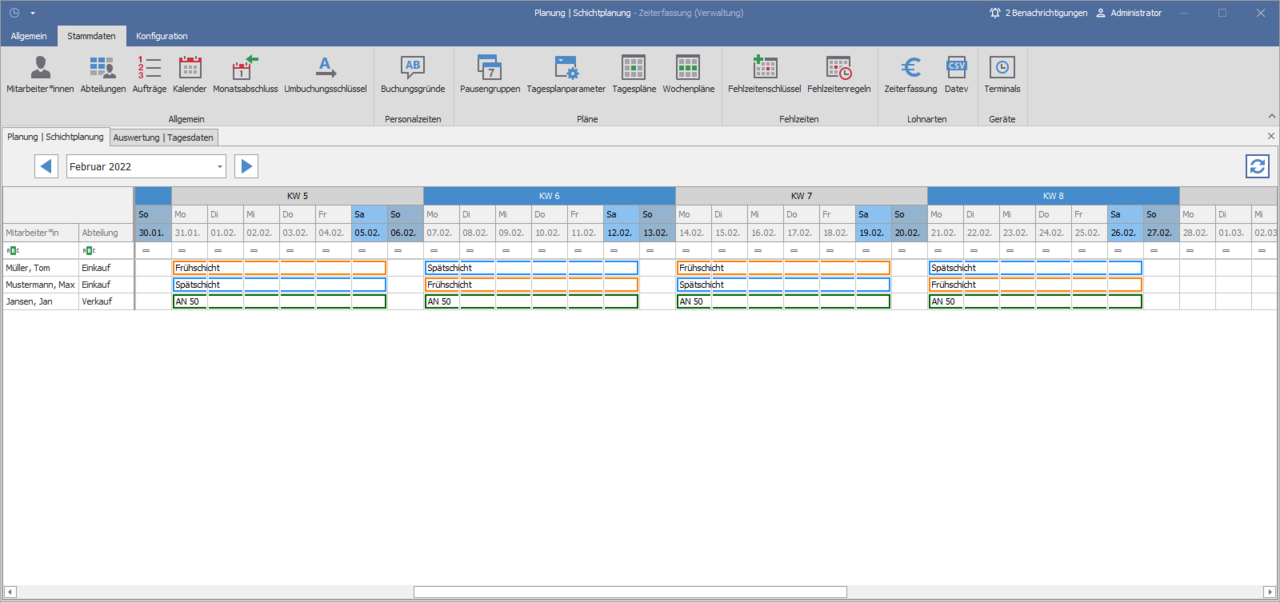Image resolution: width=1280 pixels, height=602 pixels.
Task: Open the Mitarbeiter*in column filter operator
Action: coord(11,251)
